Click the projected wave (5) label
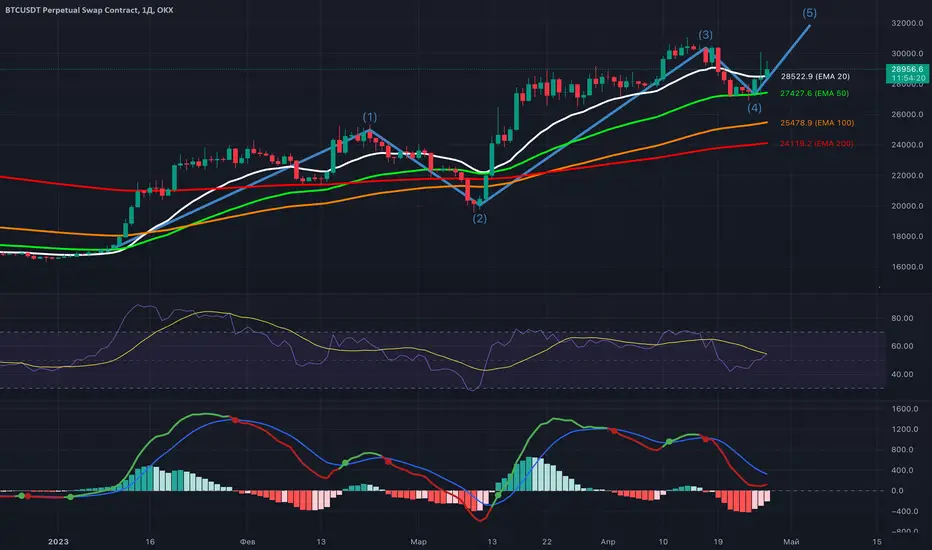932x550 pixels. click(810, 13)
